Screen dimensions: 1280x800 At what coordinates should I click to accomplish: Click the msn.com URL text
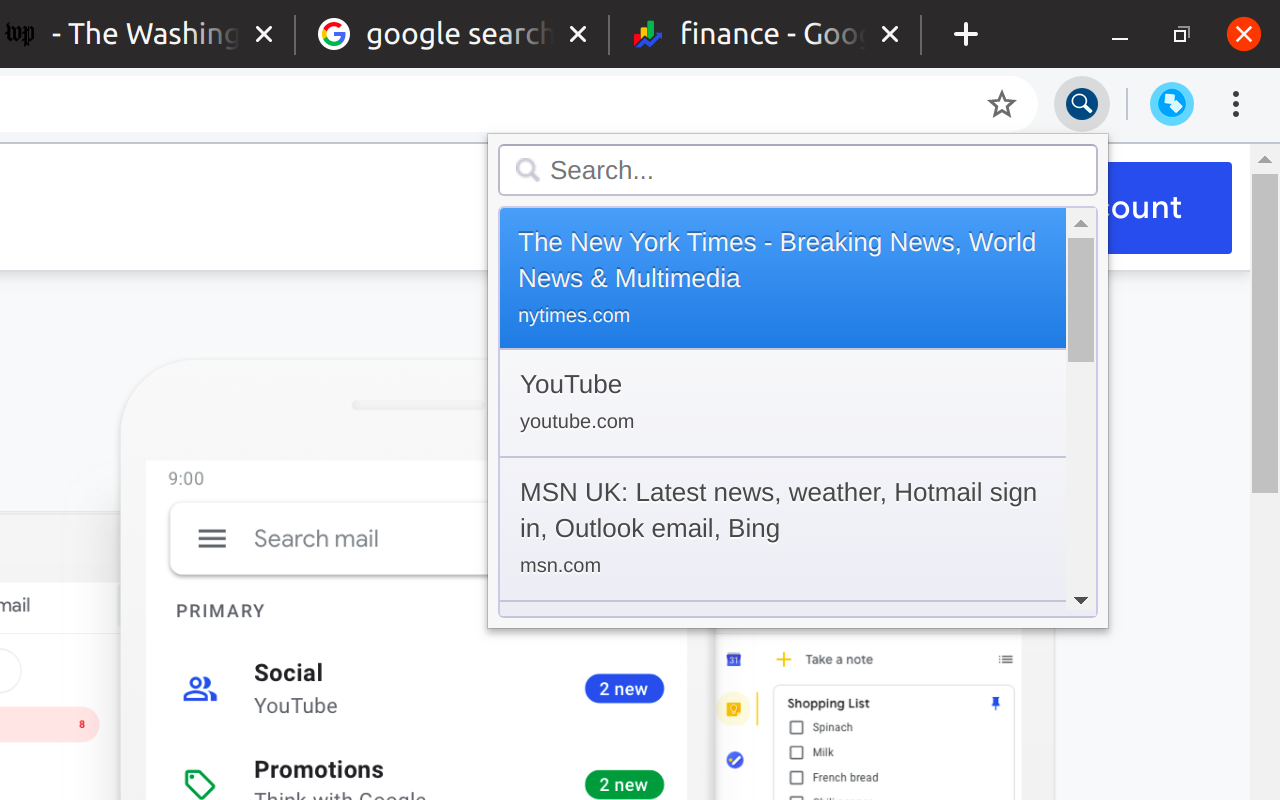point(560,566)
